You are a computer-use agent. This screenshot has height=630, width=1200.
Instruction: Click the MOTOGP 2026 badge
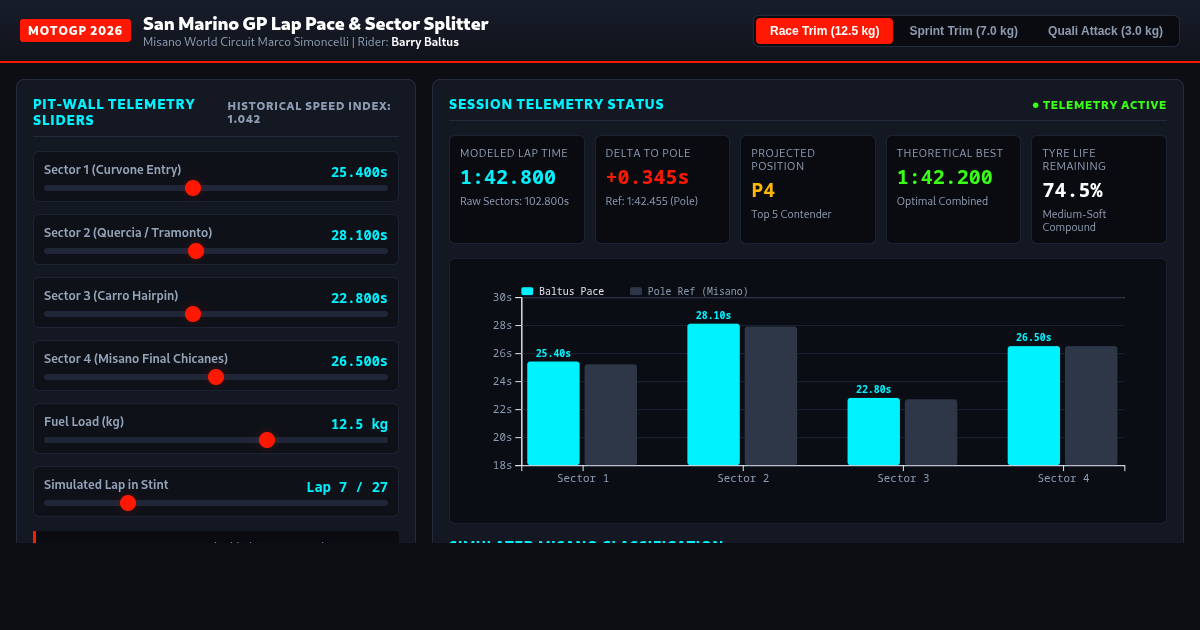point(76,31)
